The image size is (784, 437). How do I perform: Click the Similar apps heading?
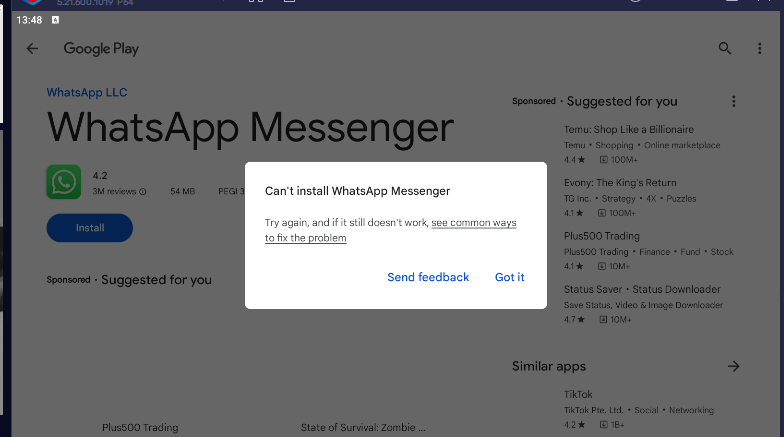[x=548, y=366]
